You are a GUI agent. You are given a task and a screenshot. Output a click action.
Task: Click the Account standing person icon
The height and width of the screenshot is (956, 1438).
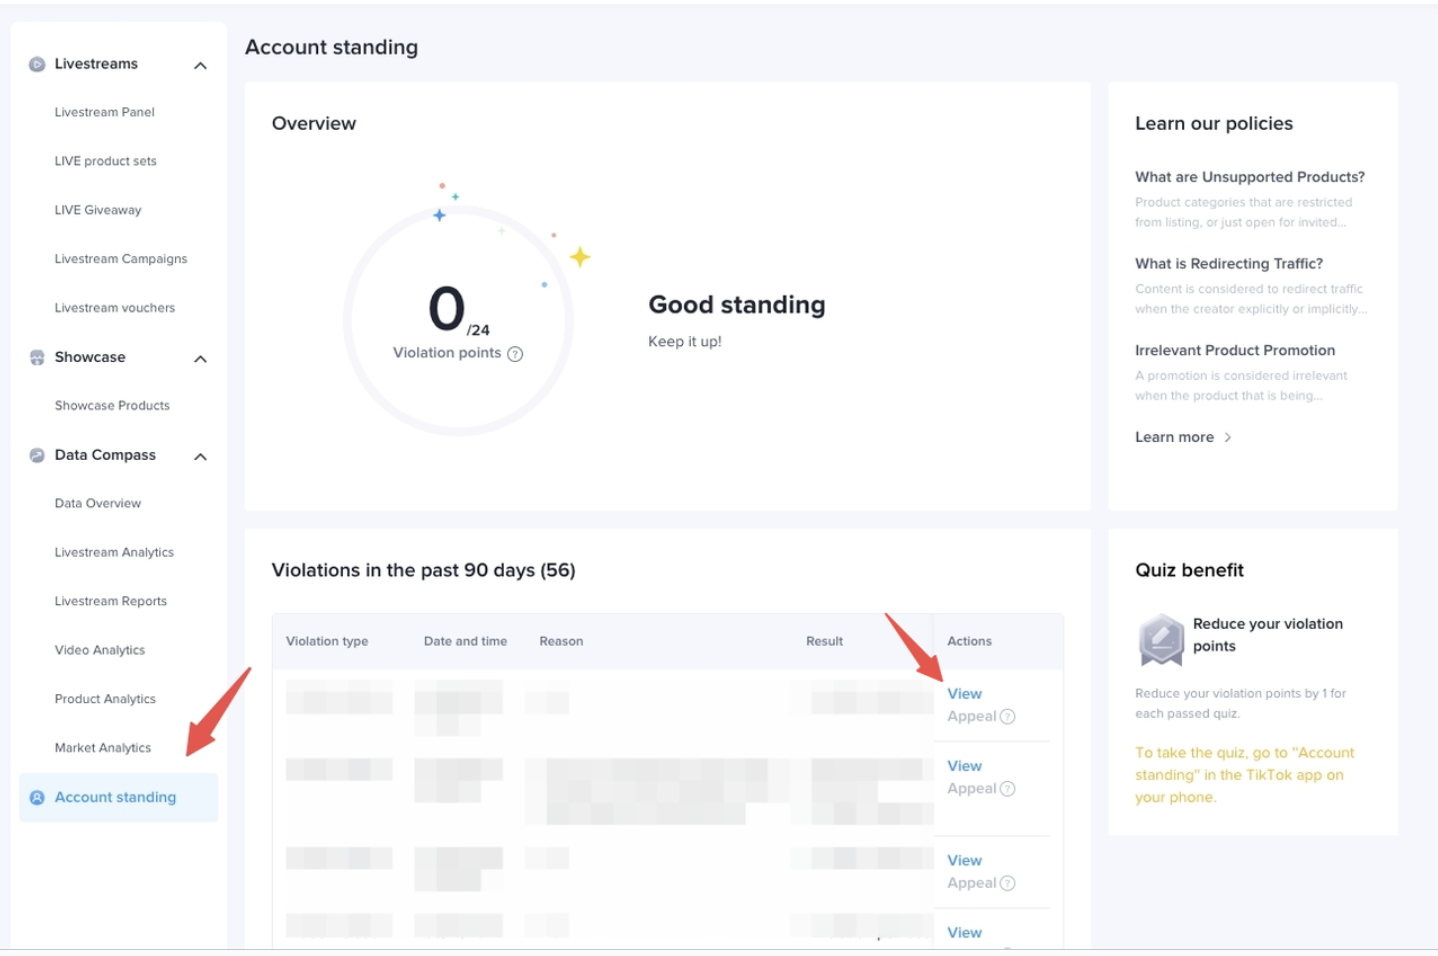tap(37, 798)
